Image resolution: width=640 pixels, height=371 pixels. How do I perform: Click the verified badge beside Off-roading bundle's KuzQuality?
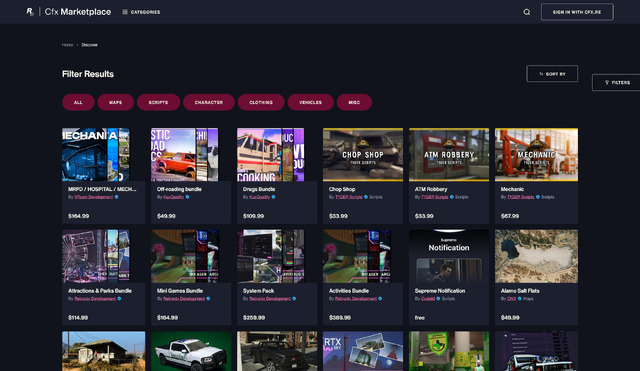(187, 197)
